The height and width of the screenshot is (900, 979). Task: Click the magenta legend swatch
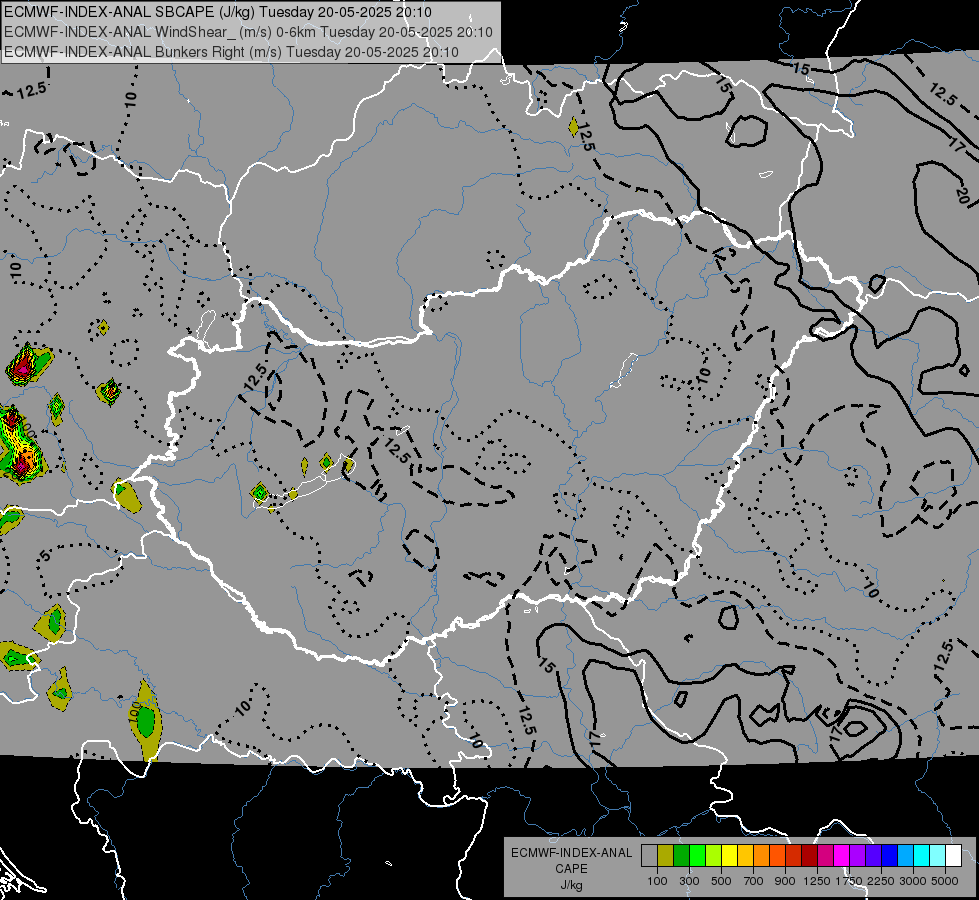[841, 855]
